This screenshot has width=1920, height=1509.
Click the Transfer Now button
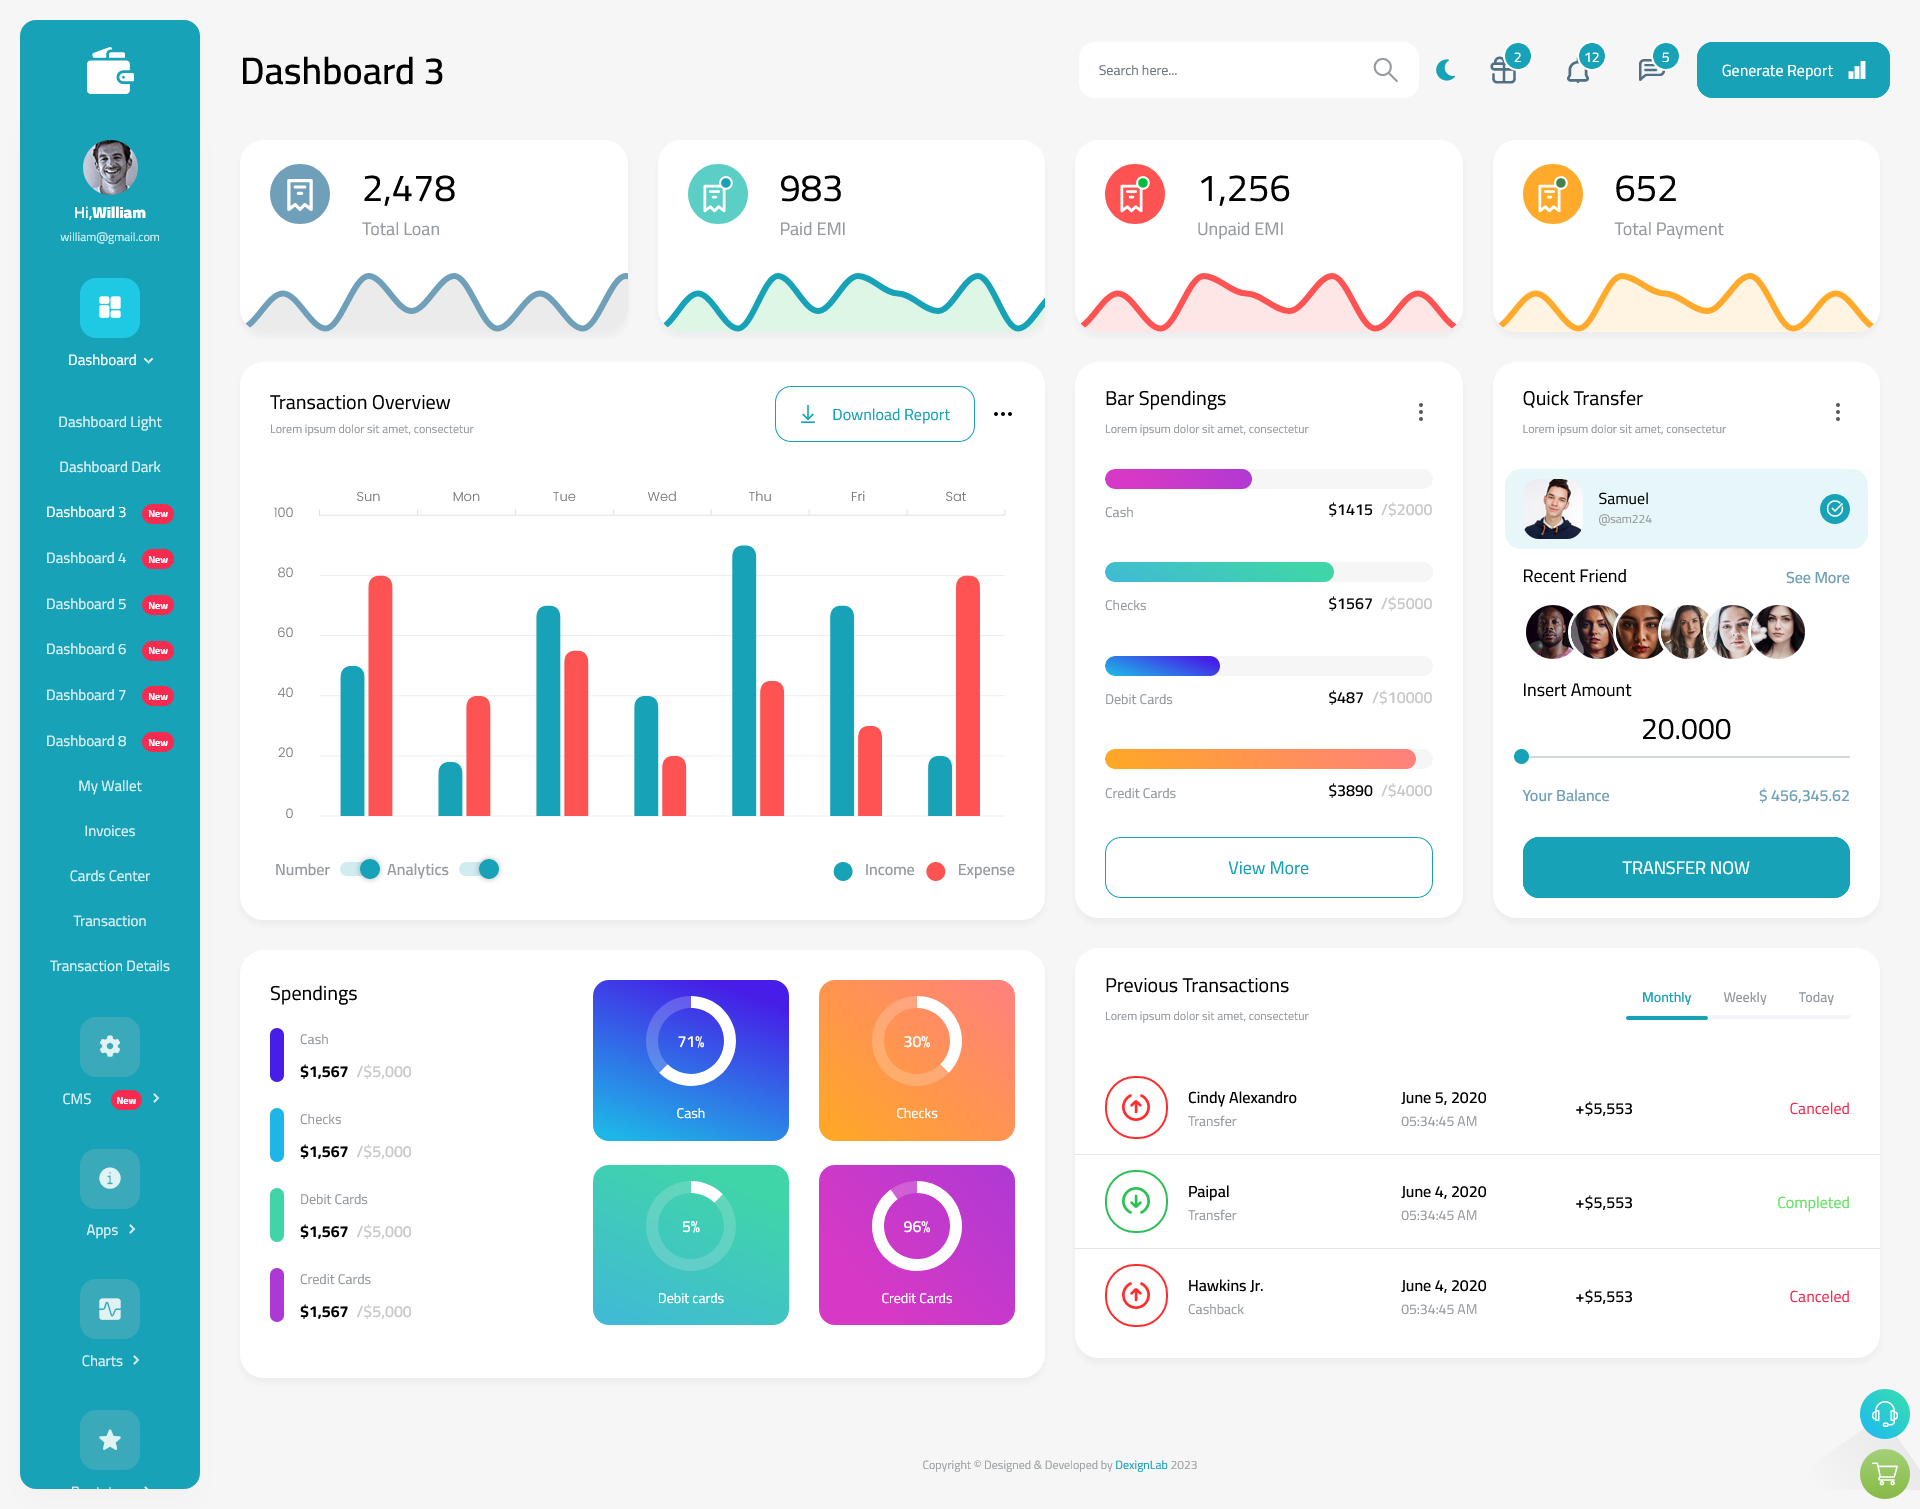pyautogui.click(x=1686, y=868)
